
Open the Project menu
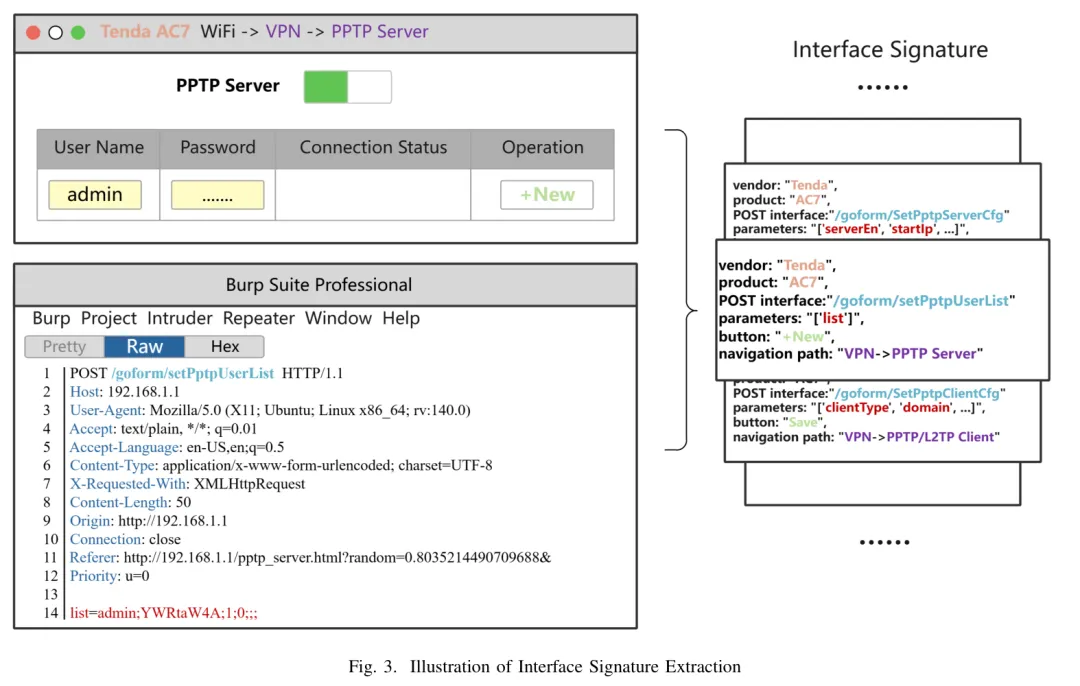click(109, 318)
